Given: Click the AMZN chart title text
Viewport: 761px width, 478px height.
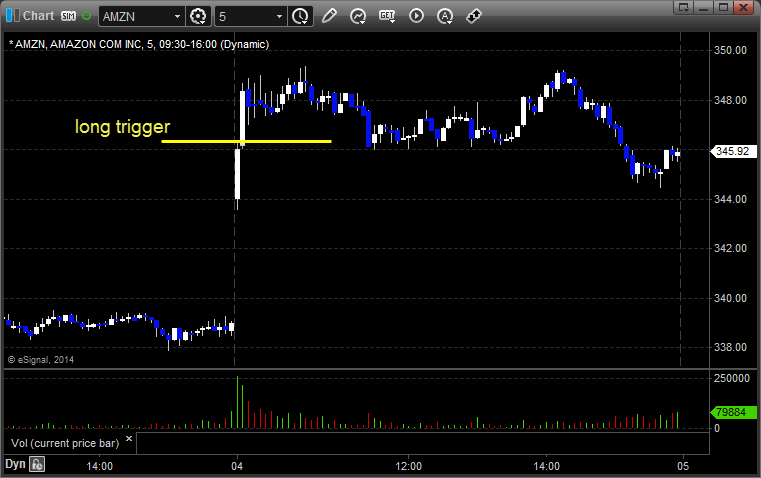Looking at the screenshot, I should (x=139, y=44).
